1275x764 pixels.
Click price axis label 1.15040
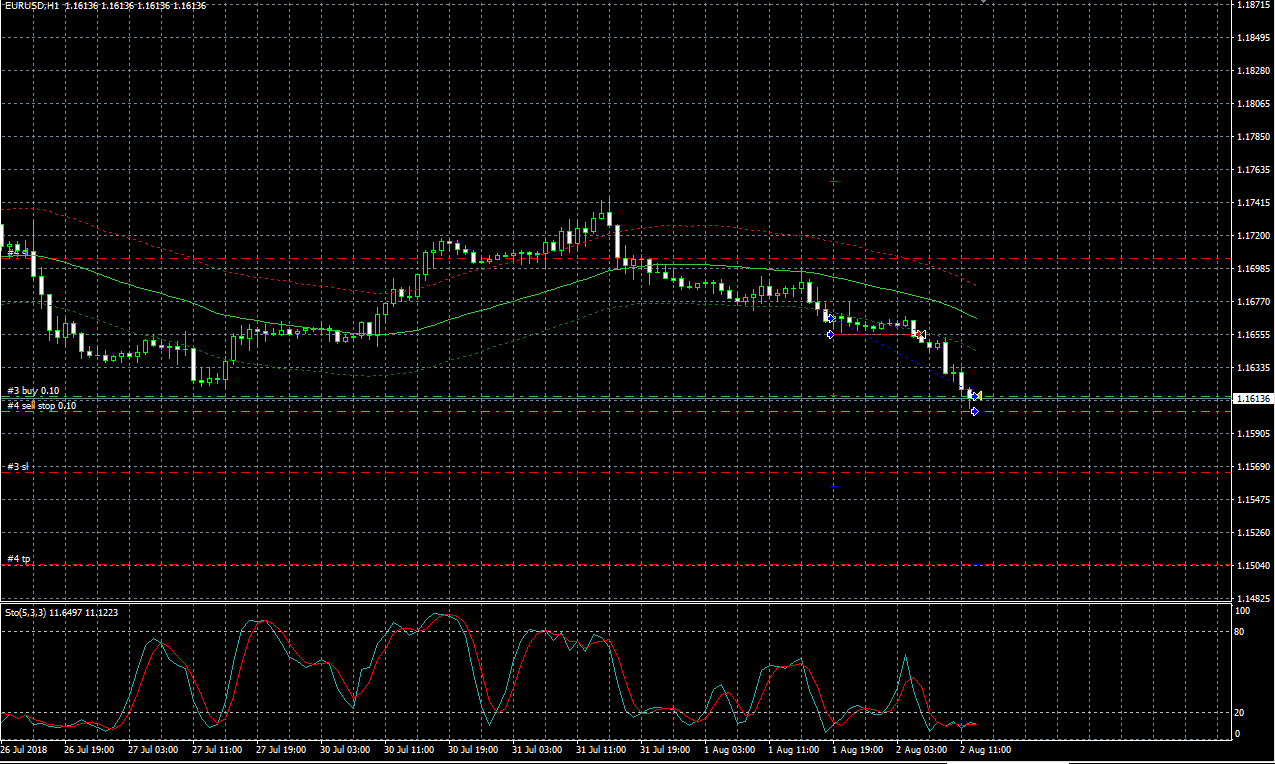click(1253, 566)
